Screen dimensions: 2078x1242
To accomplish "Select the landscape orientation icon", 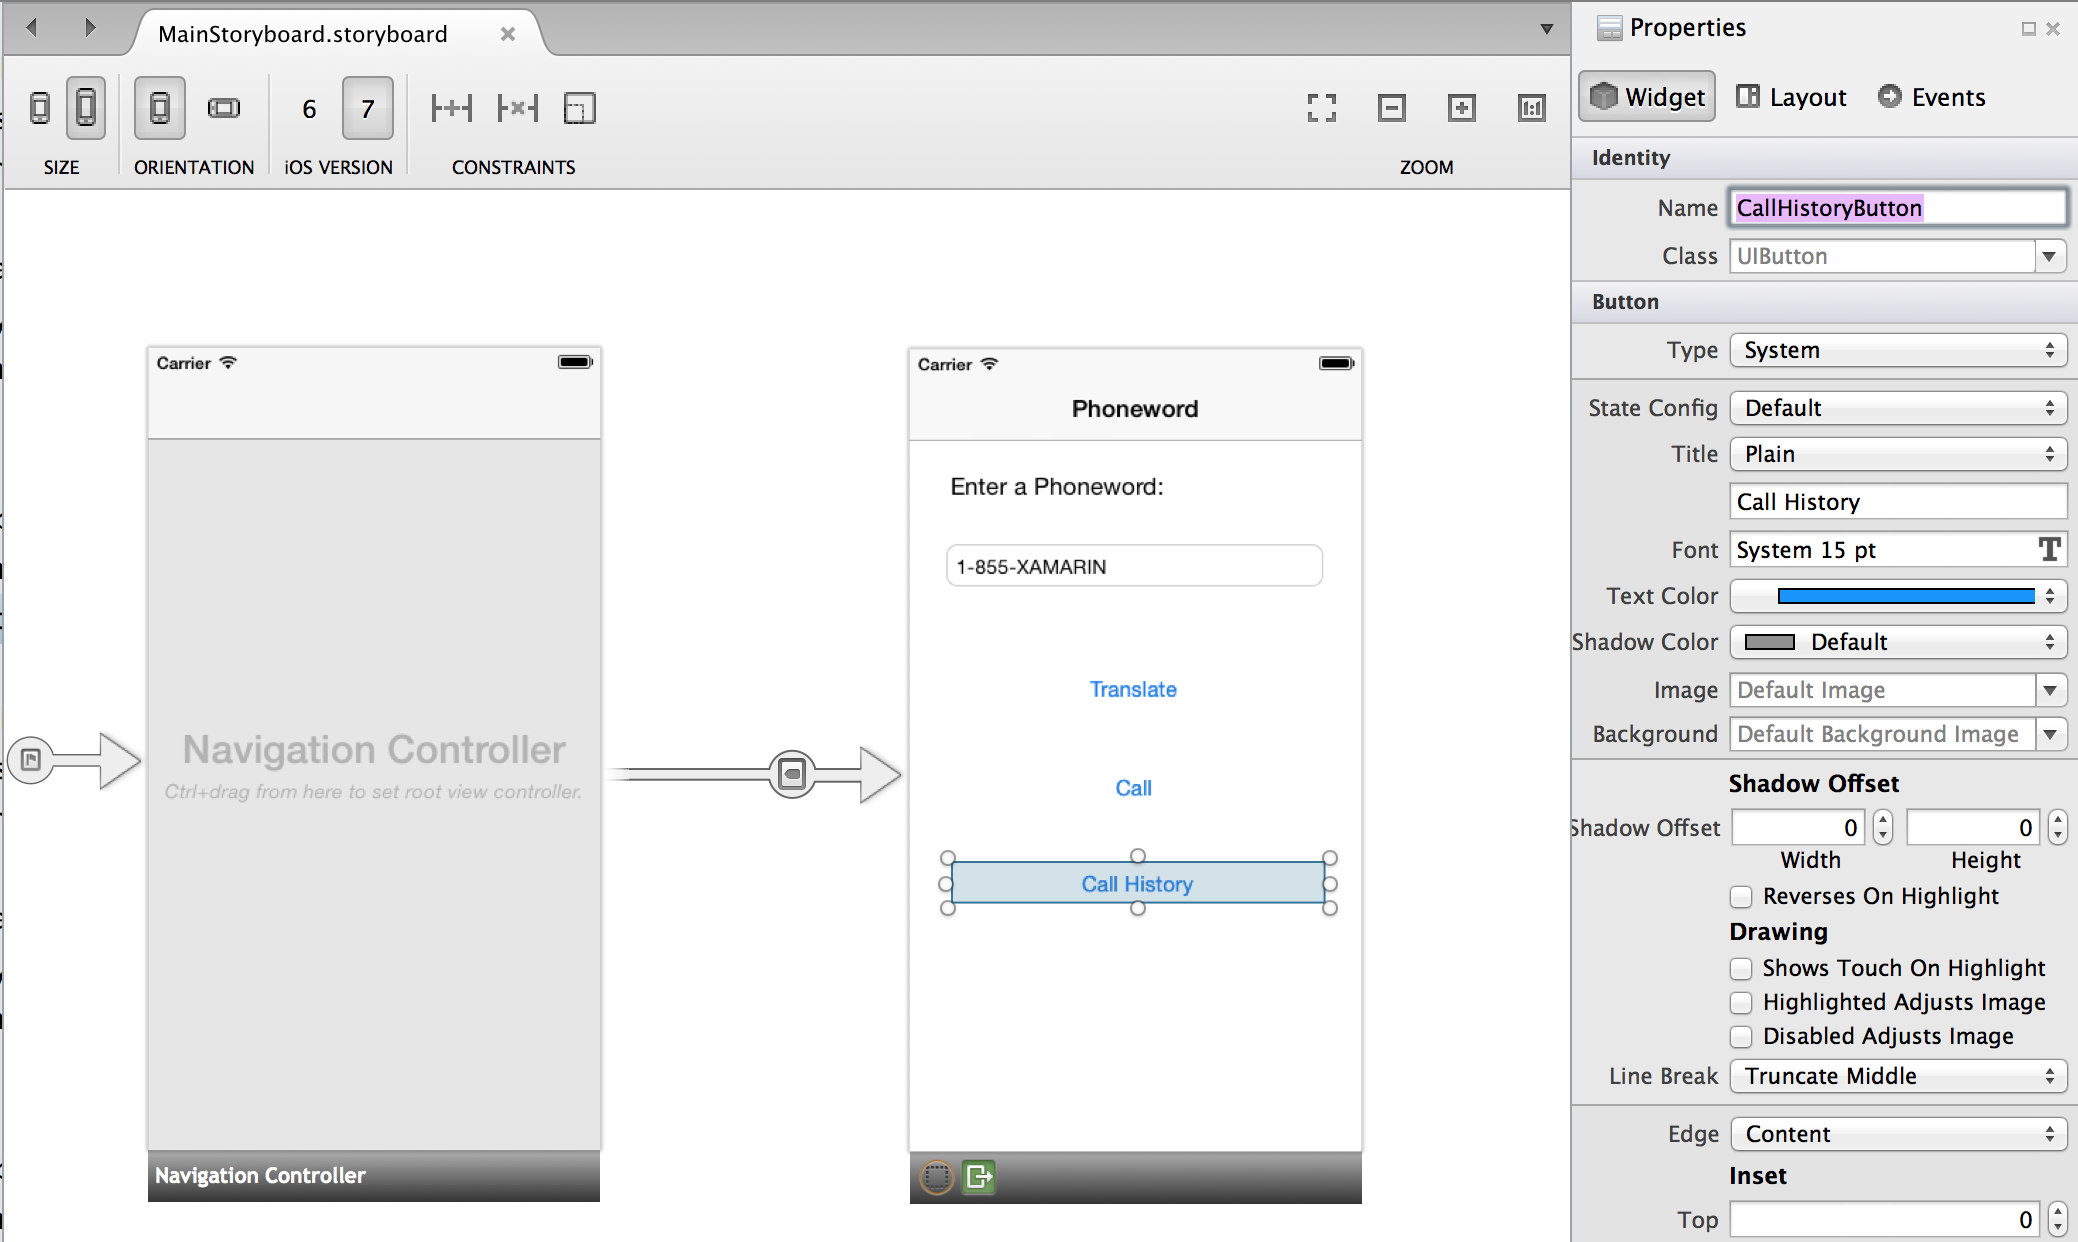I will (x=224, y=108).
